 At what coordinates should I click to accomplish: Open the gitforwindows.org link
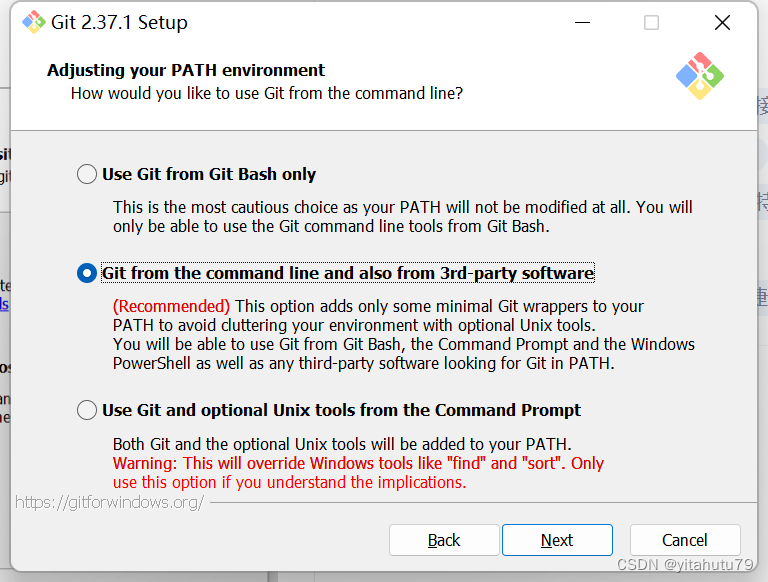110,502
